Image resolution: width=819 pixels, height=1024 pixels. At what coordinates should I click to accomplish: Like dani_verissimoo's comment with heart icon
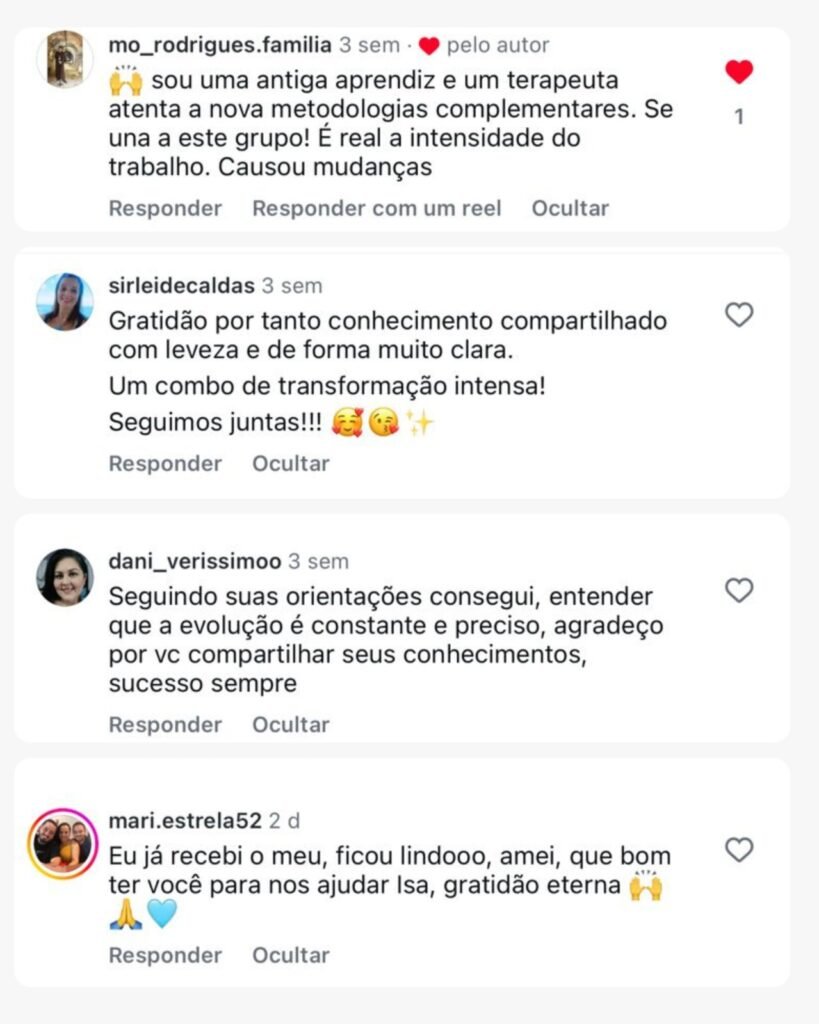(739, 591)
